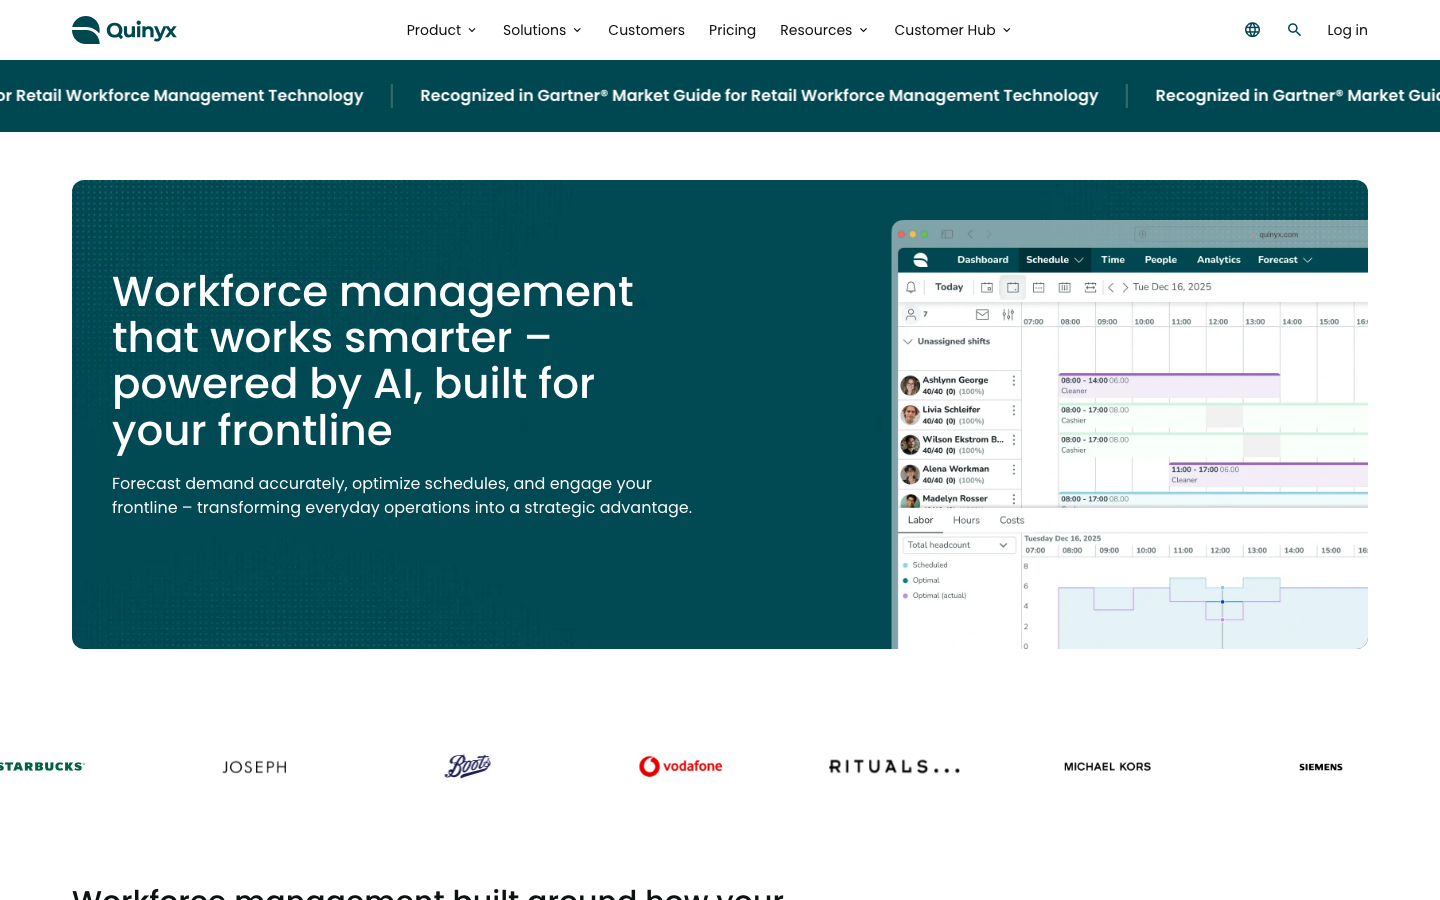Open the Customers page link
1440x900 pixels.
[646, 30]
